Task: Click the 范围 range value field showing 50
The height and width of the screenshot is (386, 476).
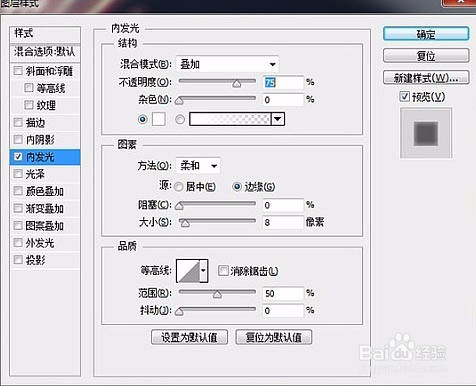Action: [283, 293]
